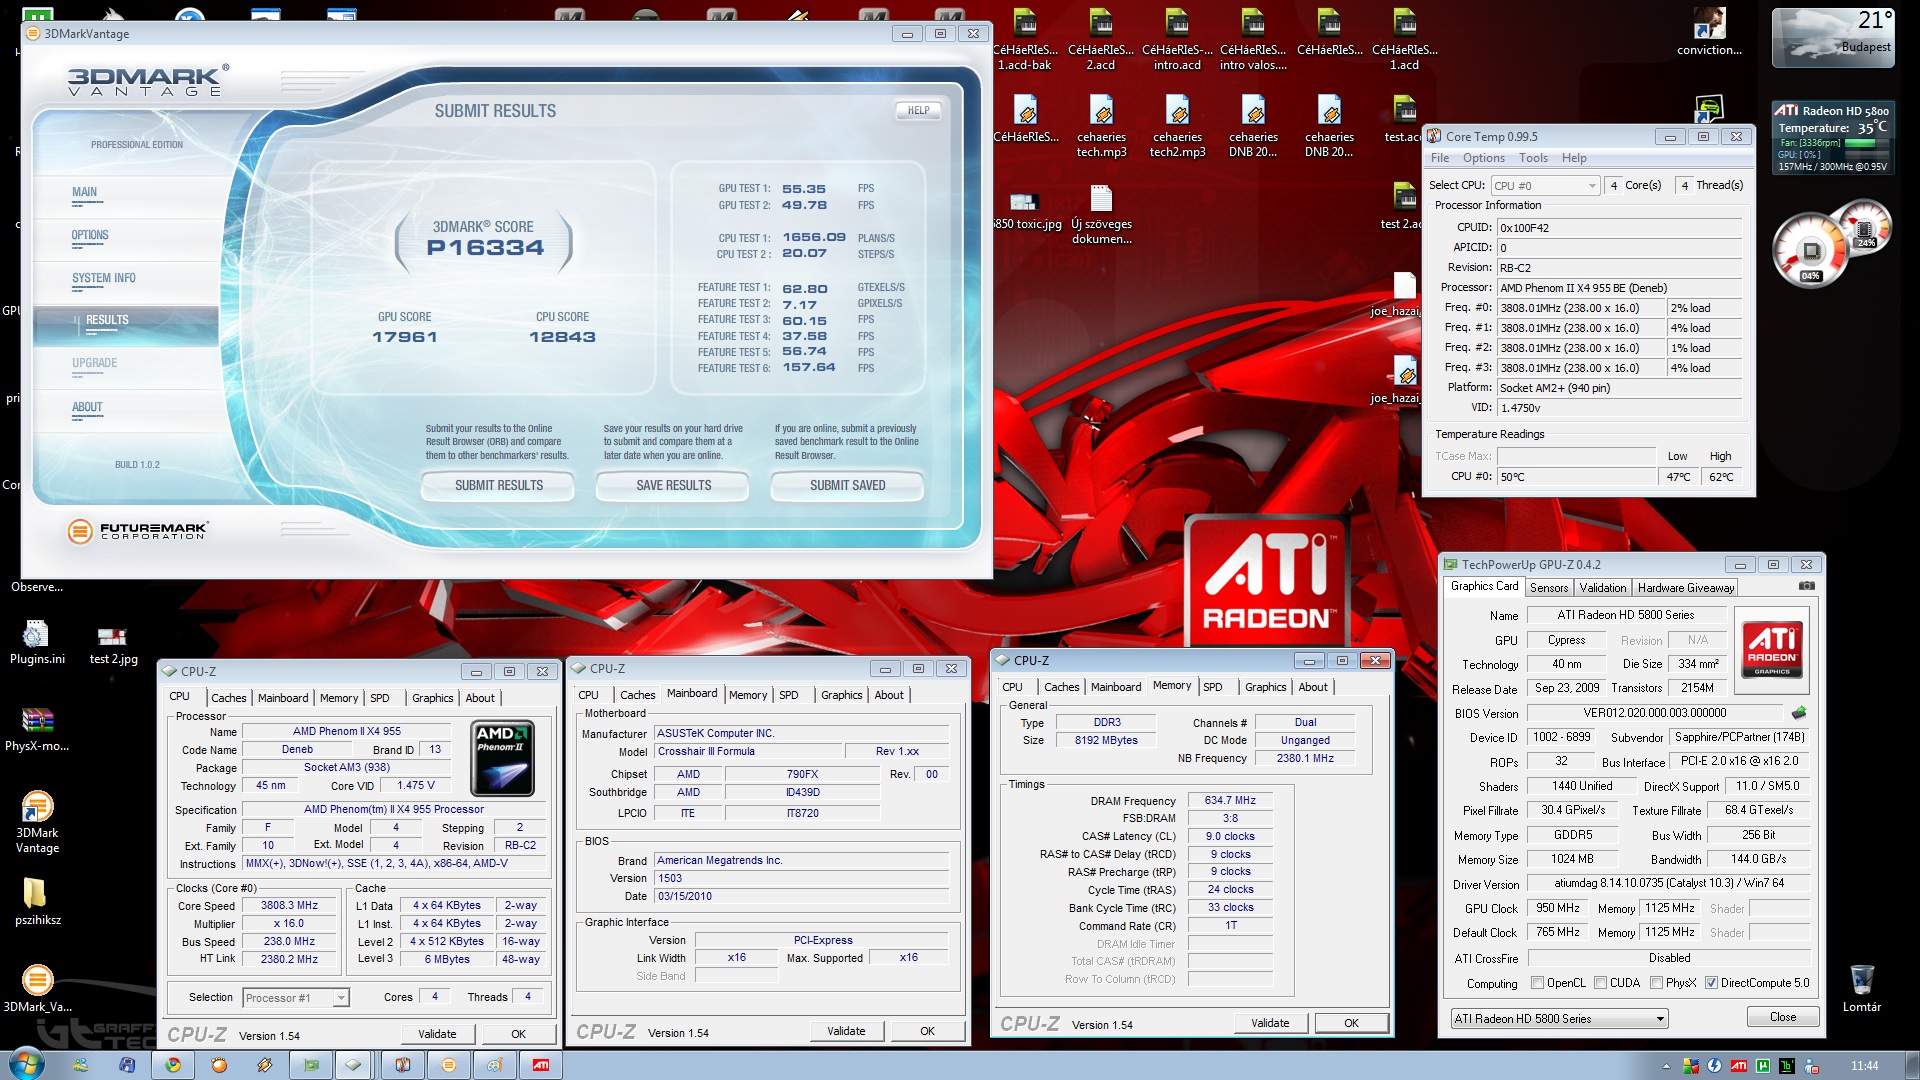Open SYSTEM INFO in 3DMark sidebar

click(103, 279)
